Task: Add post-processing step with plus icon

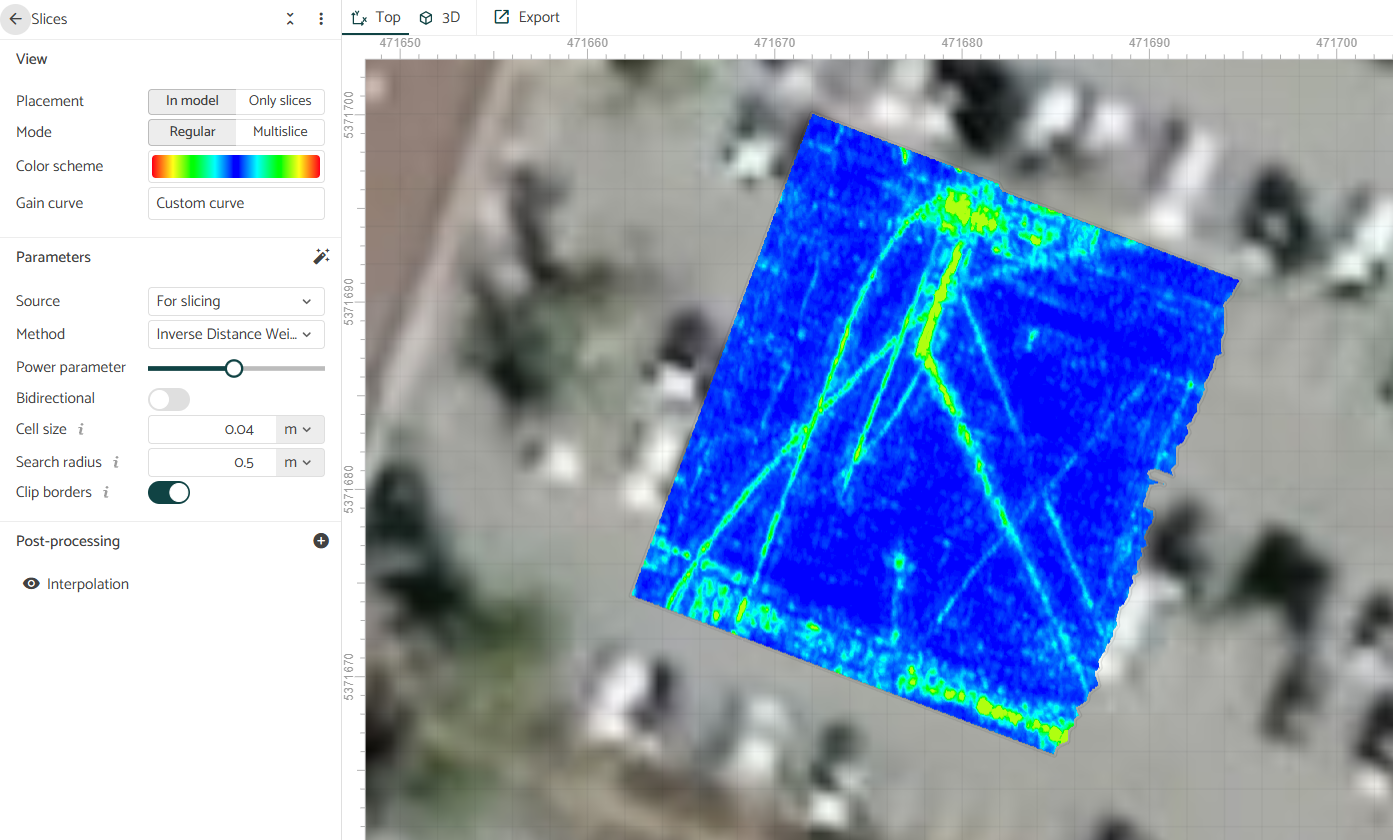Action: pyautogui.click(x=321, y=541)
